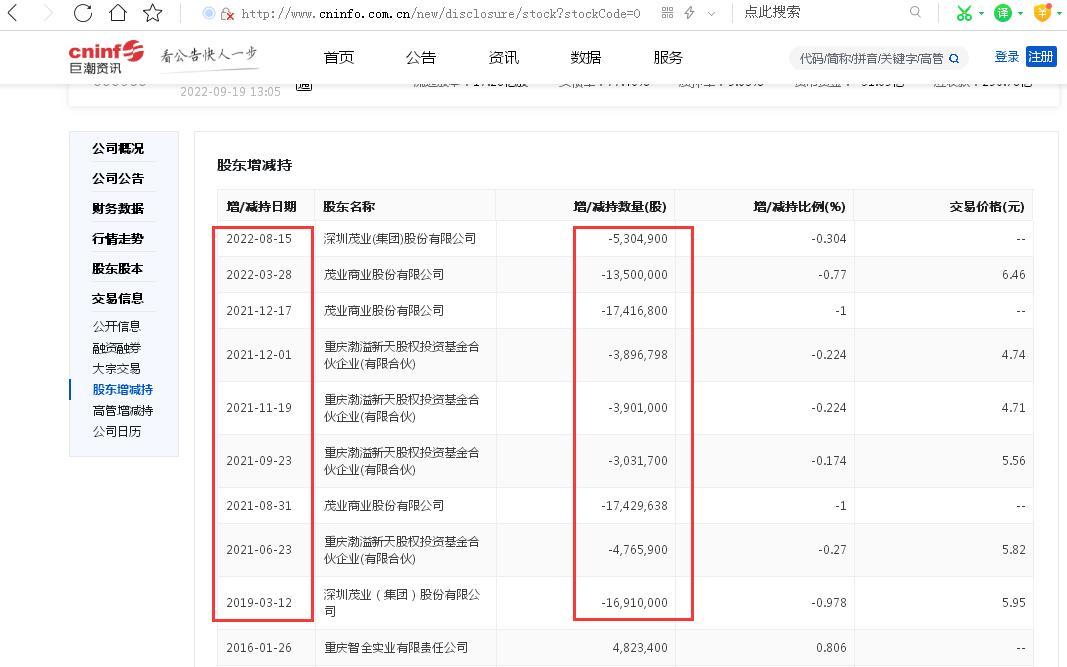The width and height of the screenshot is (1067, 667).
Task: Select 股东股本 in the sidebar
Action: [118, 269]
